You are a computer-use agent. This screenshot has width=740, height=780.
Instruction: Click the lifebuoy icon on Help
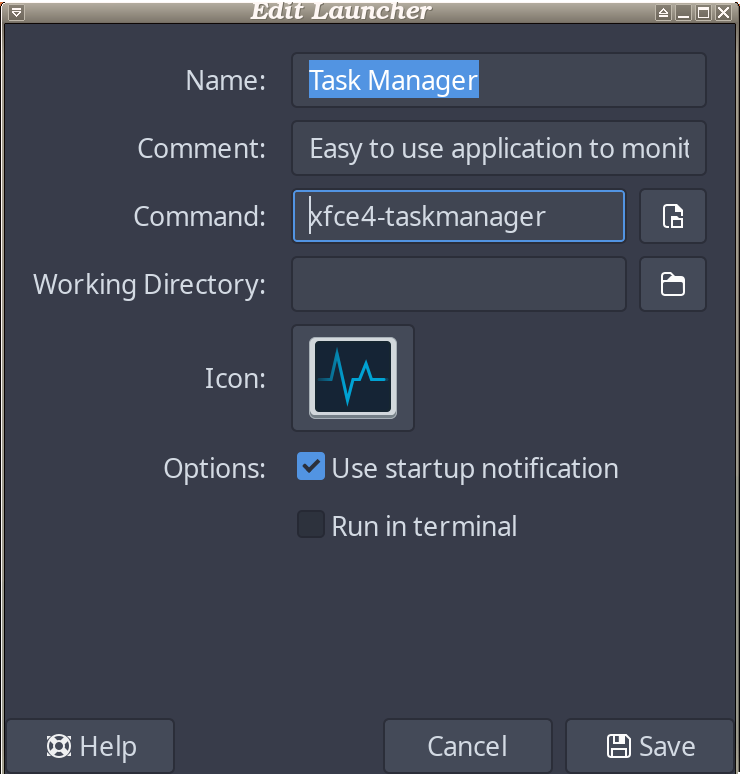(x=59, y=746)
